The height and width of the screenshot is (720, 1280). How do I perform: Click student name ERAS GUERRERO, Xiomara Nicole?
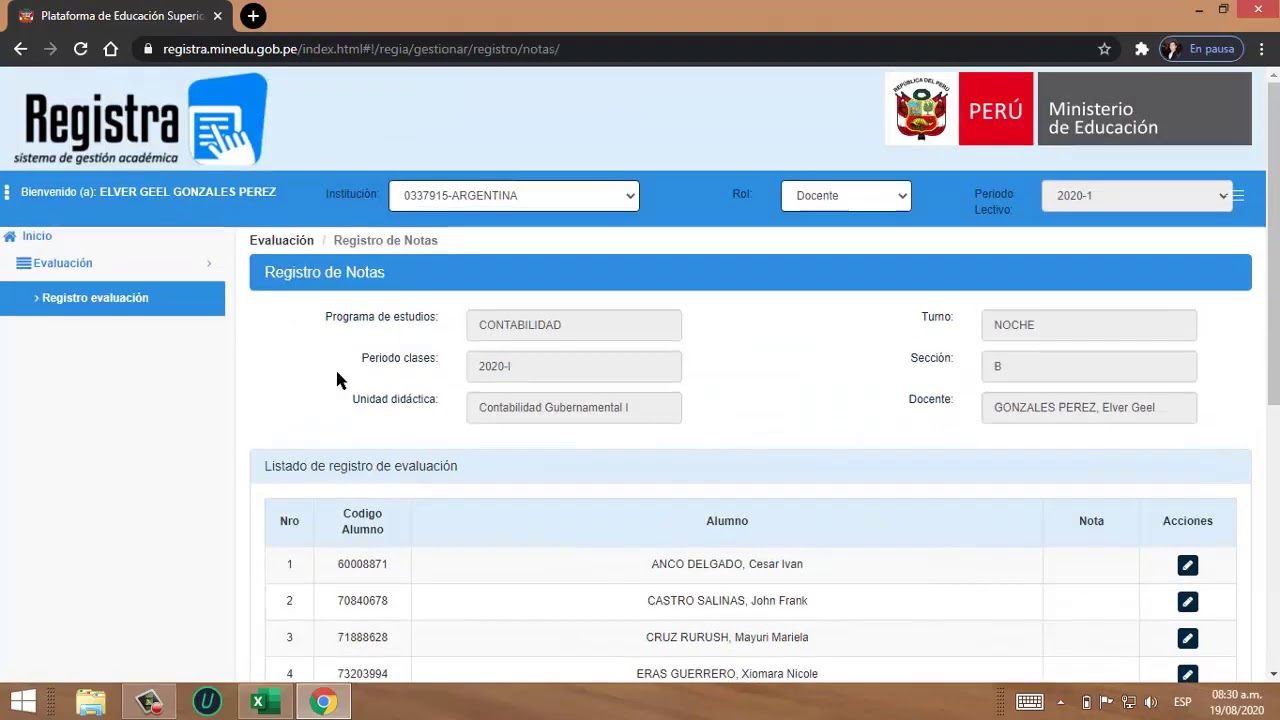pyautogui.click(x=727, y=674)
